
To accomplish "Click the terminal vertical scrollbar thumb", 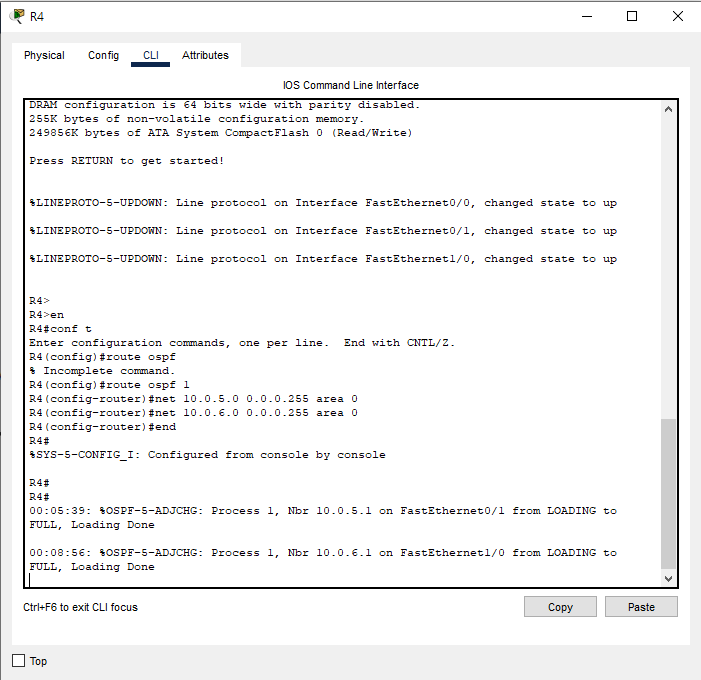I will tap(668, 494).
